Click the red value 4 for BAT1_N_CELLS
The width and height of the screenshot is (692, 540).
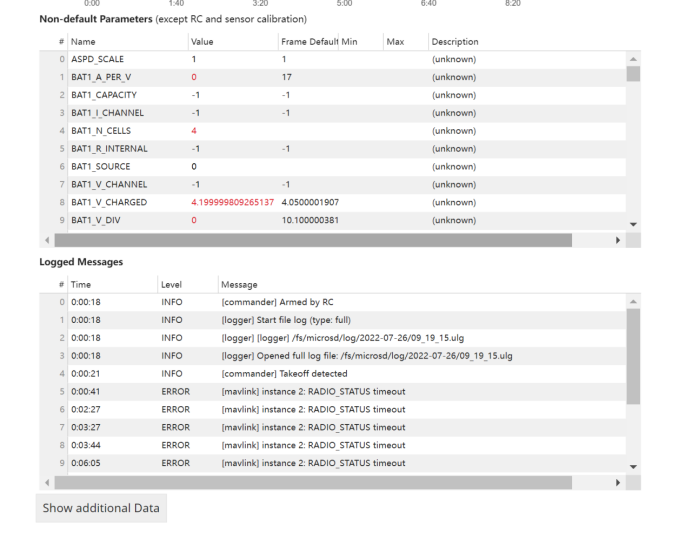click(x=194, y=131)
